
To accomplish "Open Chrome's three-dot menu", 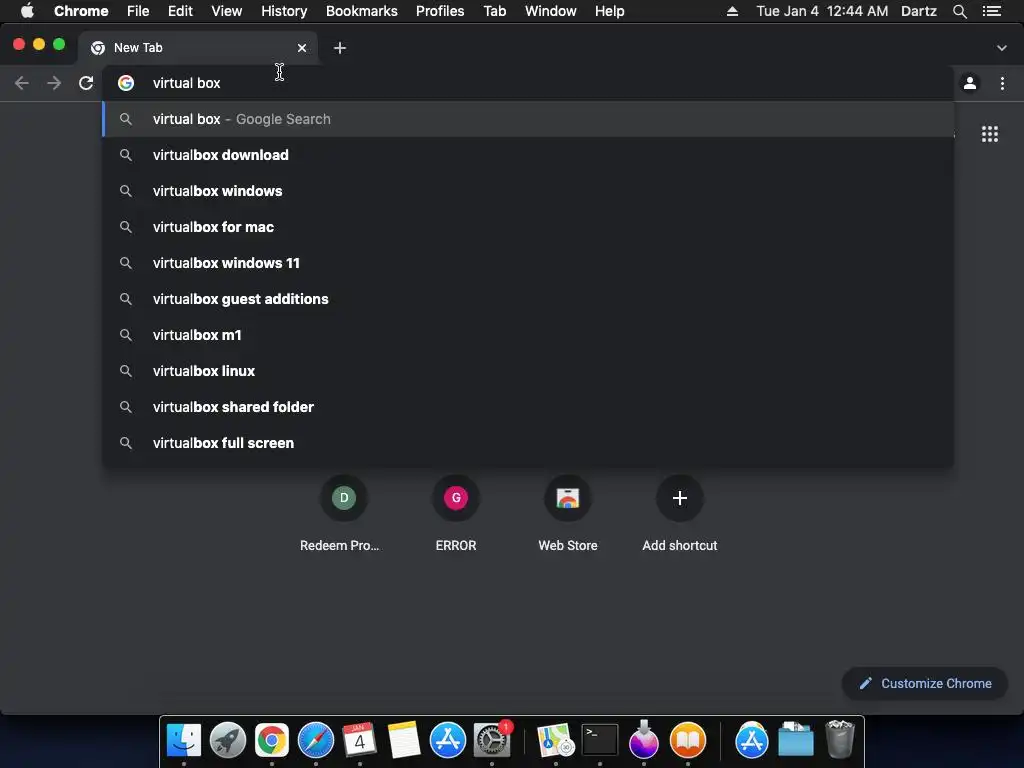I will pos(1002,83).
